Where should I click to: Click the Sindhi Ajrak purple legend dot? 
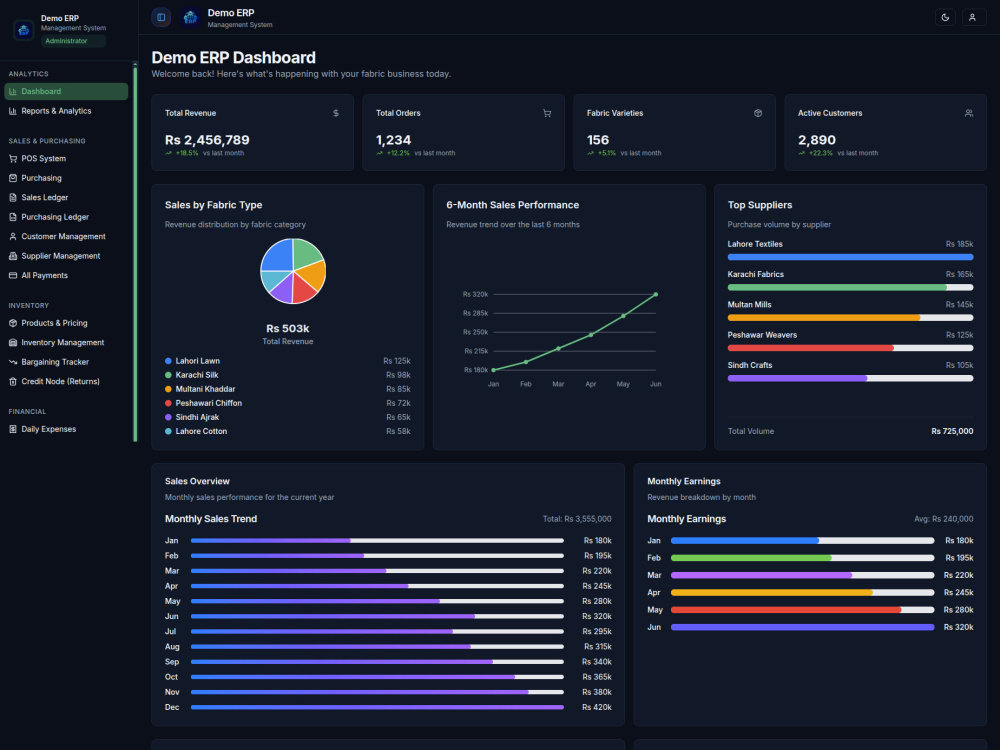point(168,417)
